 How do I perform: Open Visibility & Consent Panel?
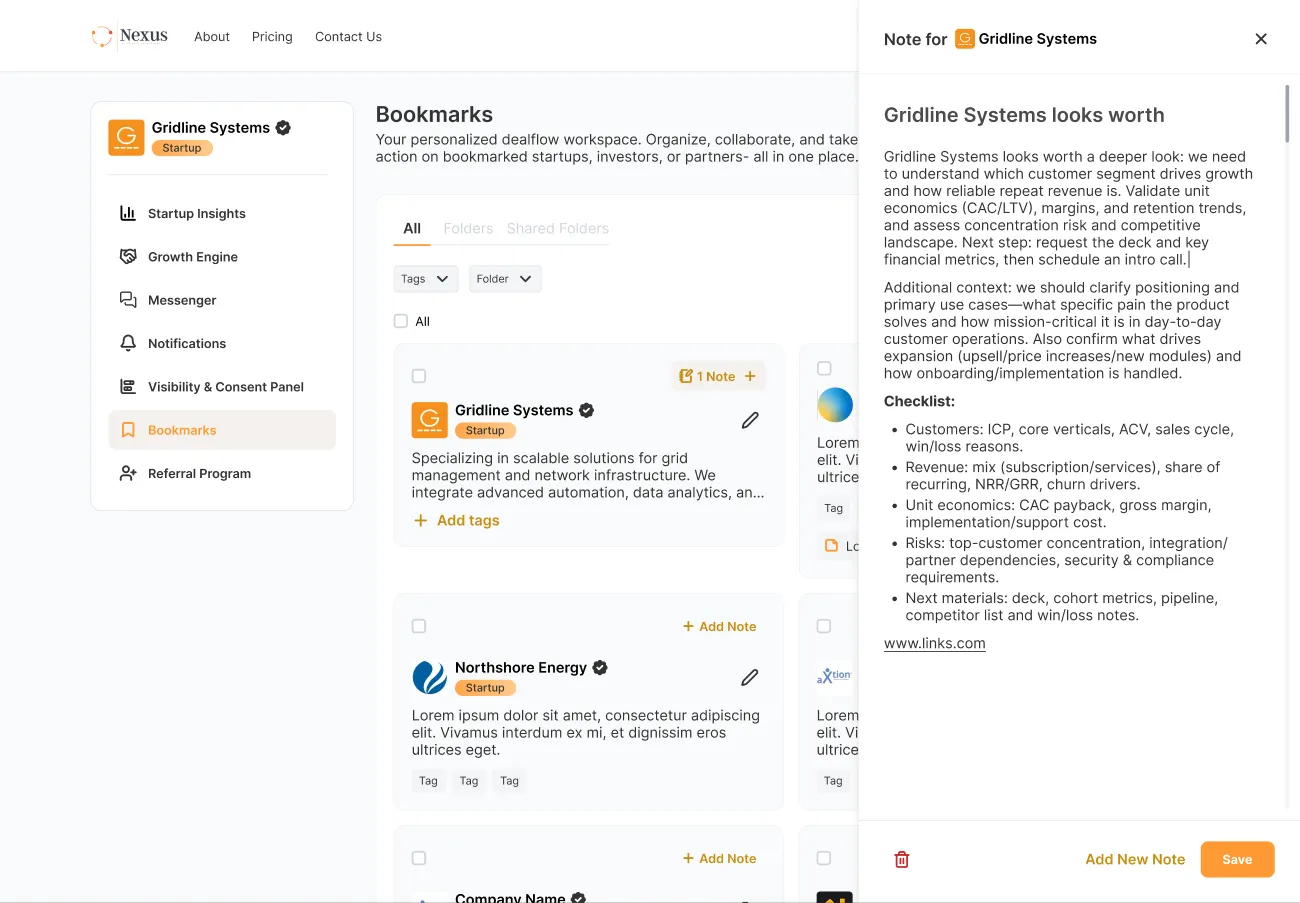(x=222, y=387)
